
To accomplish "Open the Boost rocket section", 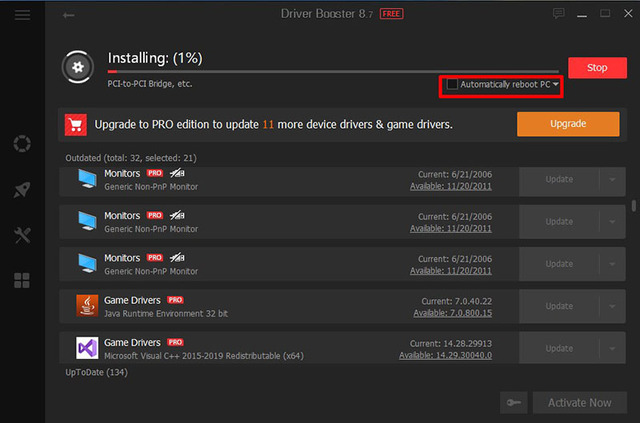I will (22, 189).
